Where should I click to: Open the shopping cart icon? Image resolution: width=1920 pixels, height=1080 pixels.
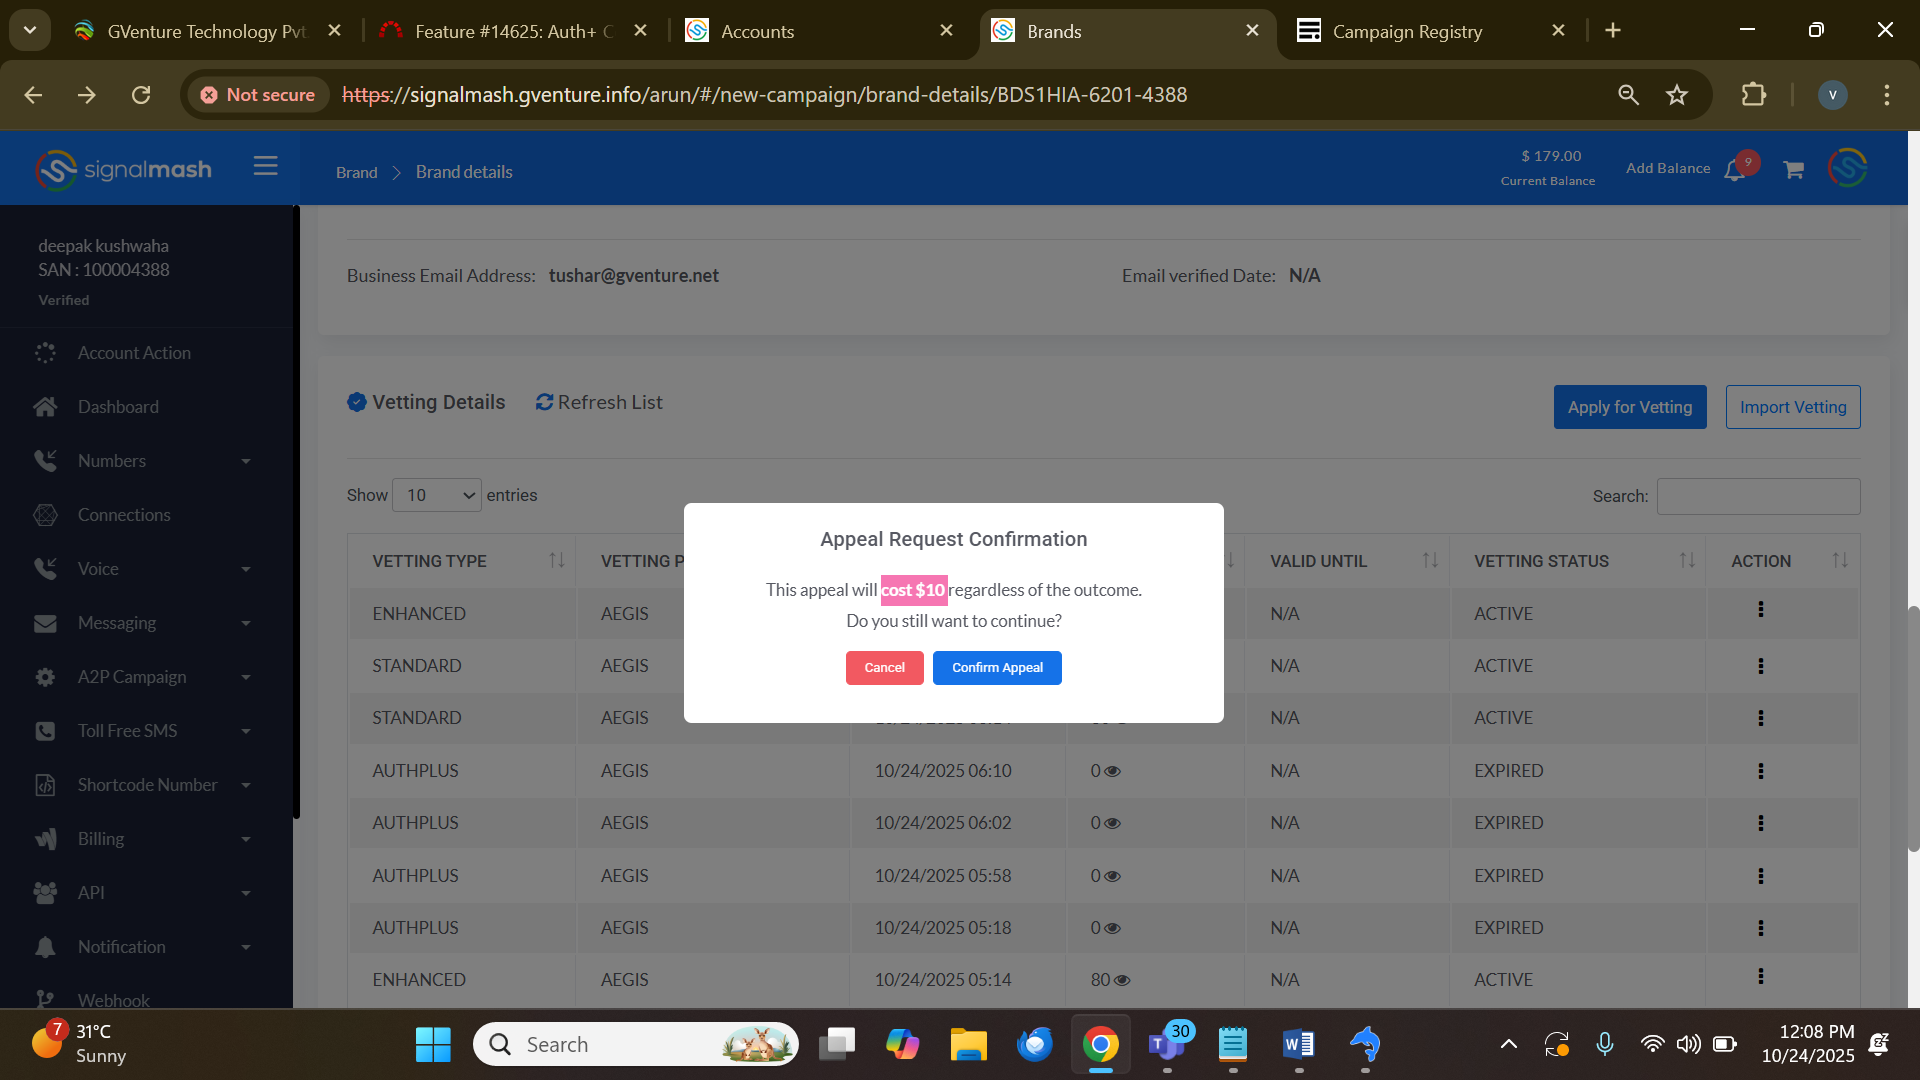(1793, 170)
